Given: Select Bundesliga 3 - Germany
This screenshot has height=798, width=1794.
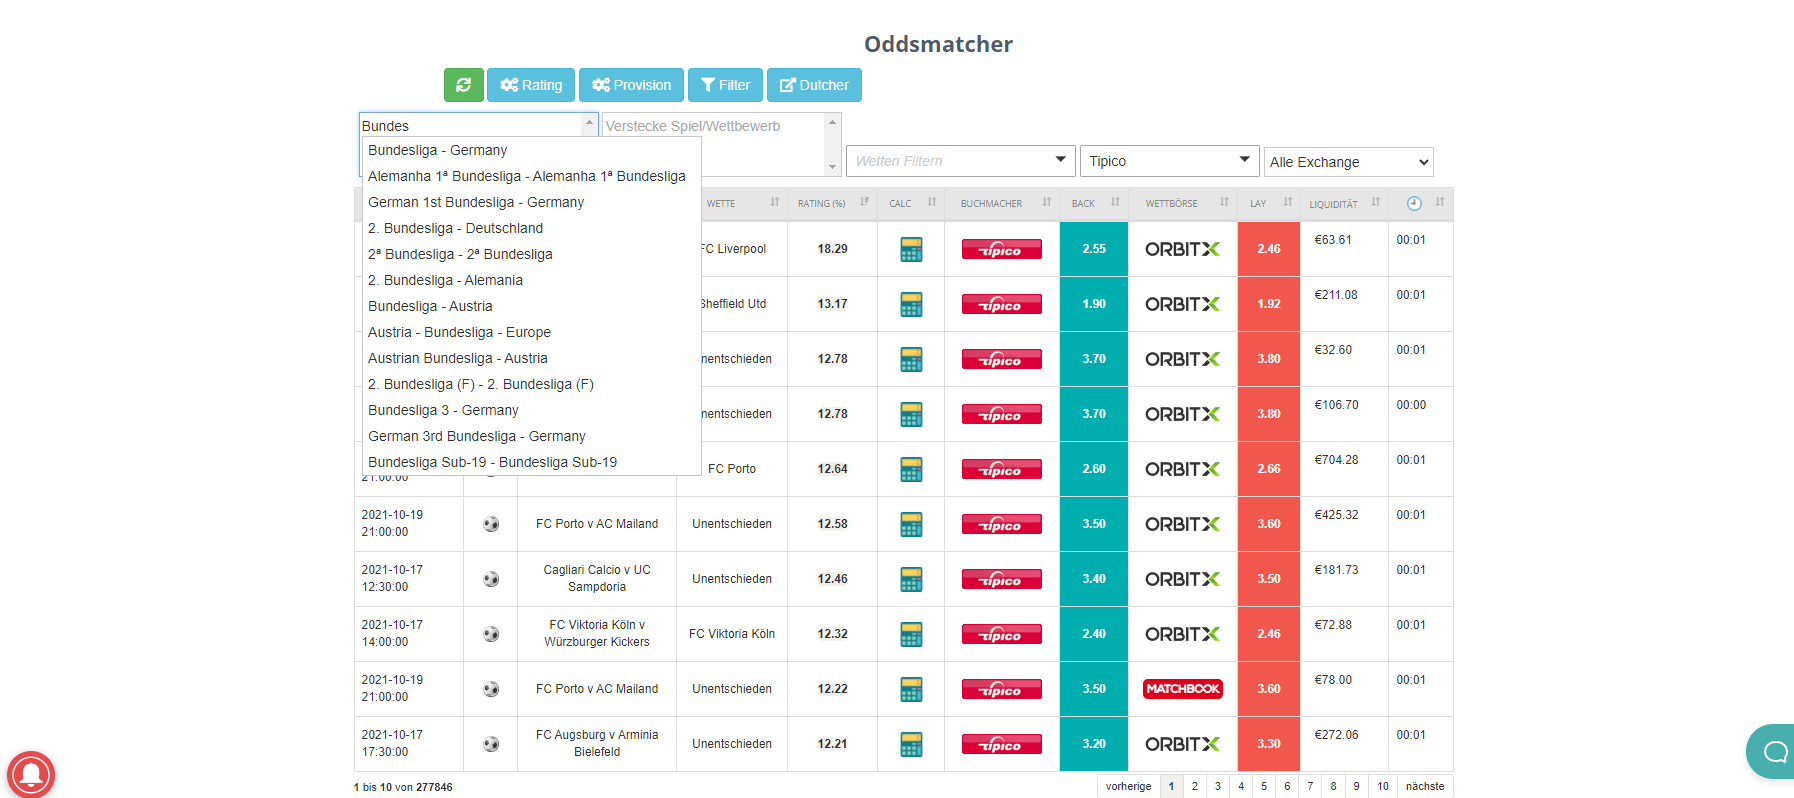Looking at the screenshot, I should click(x=531, y=410).
